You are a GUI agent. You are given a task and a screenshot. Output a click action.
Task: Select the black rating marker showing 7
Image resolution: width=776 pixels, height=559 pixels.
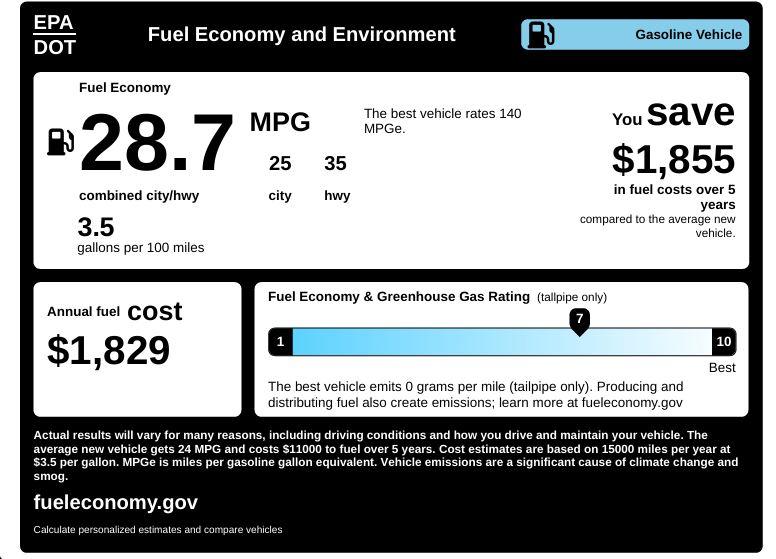[x=579, y=320]
